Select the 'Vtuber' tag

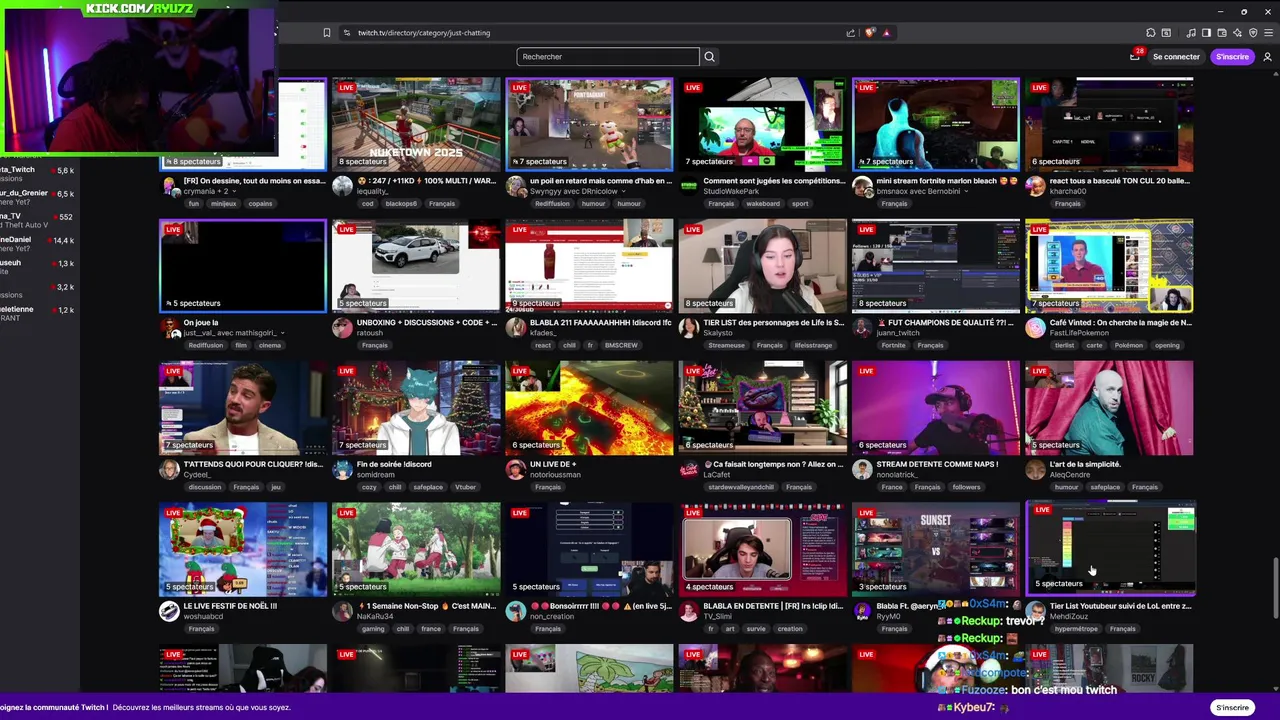tap(465, 487)
